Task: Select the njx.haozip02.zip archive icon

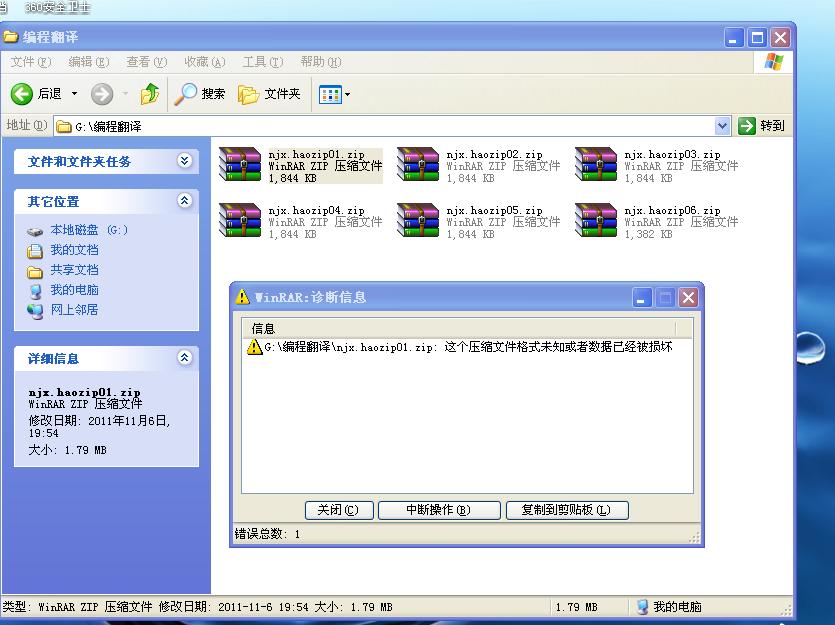Action: (x=418, y=165)
